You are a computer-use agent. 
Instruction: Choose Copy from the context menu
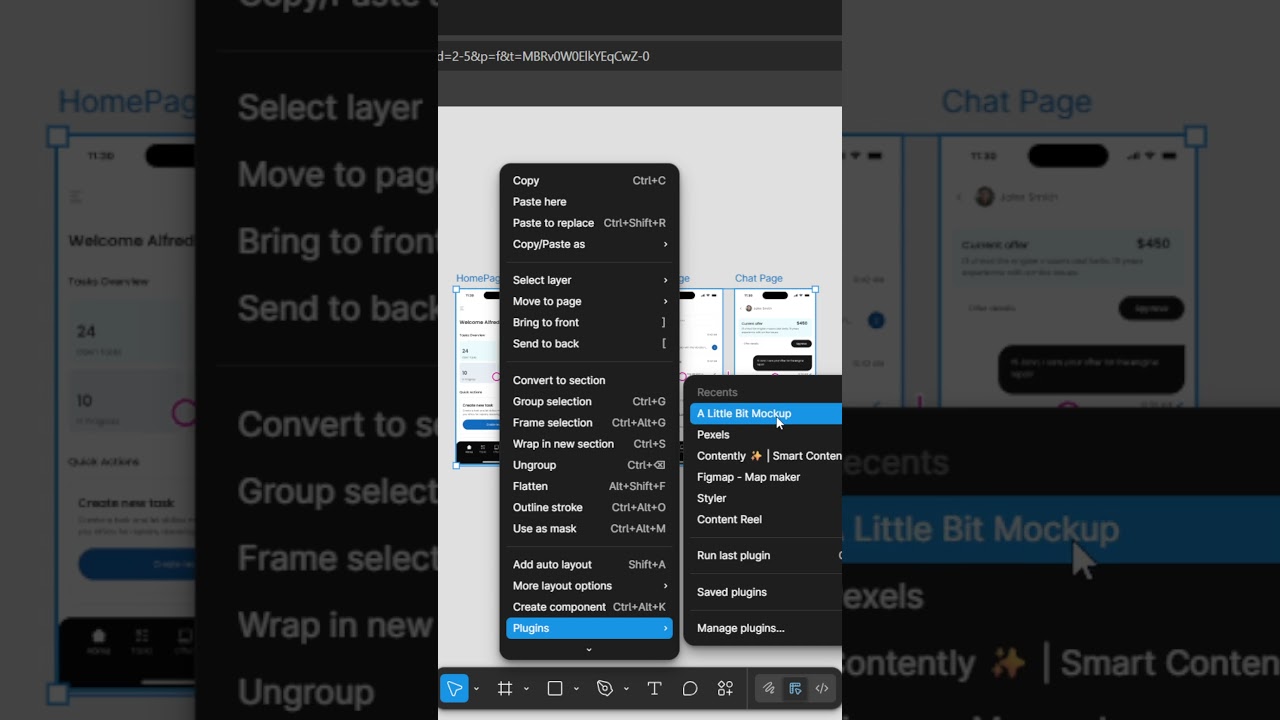[589, 181]
